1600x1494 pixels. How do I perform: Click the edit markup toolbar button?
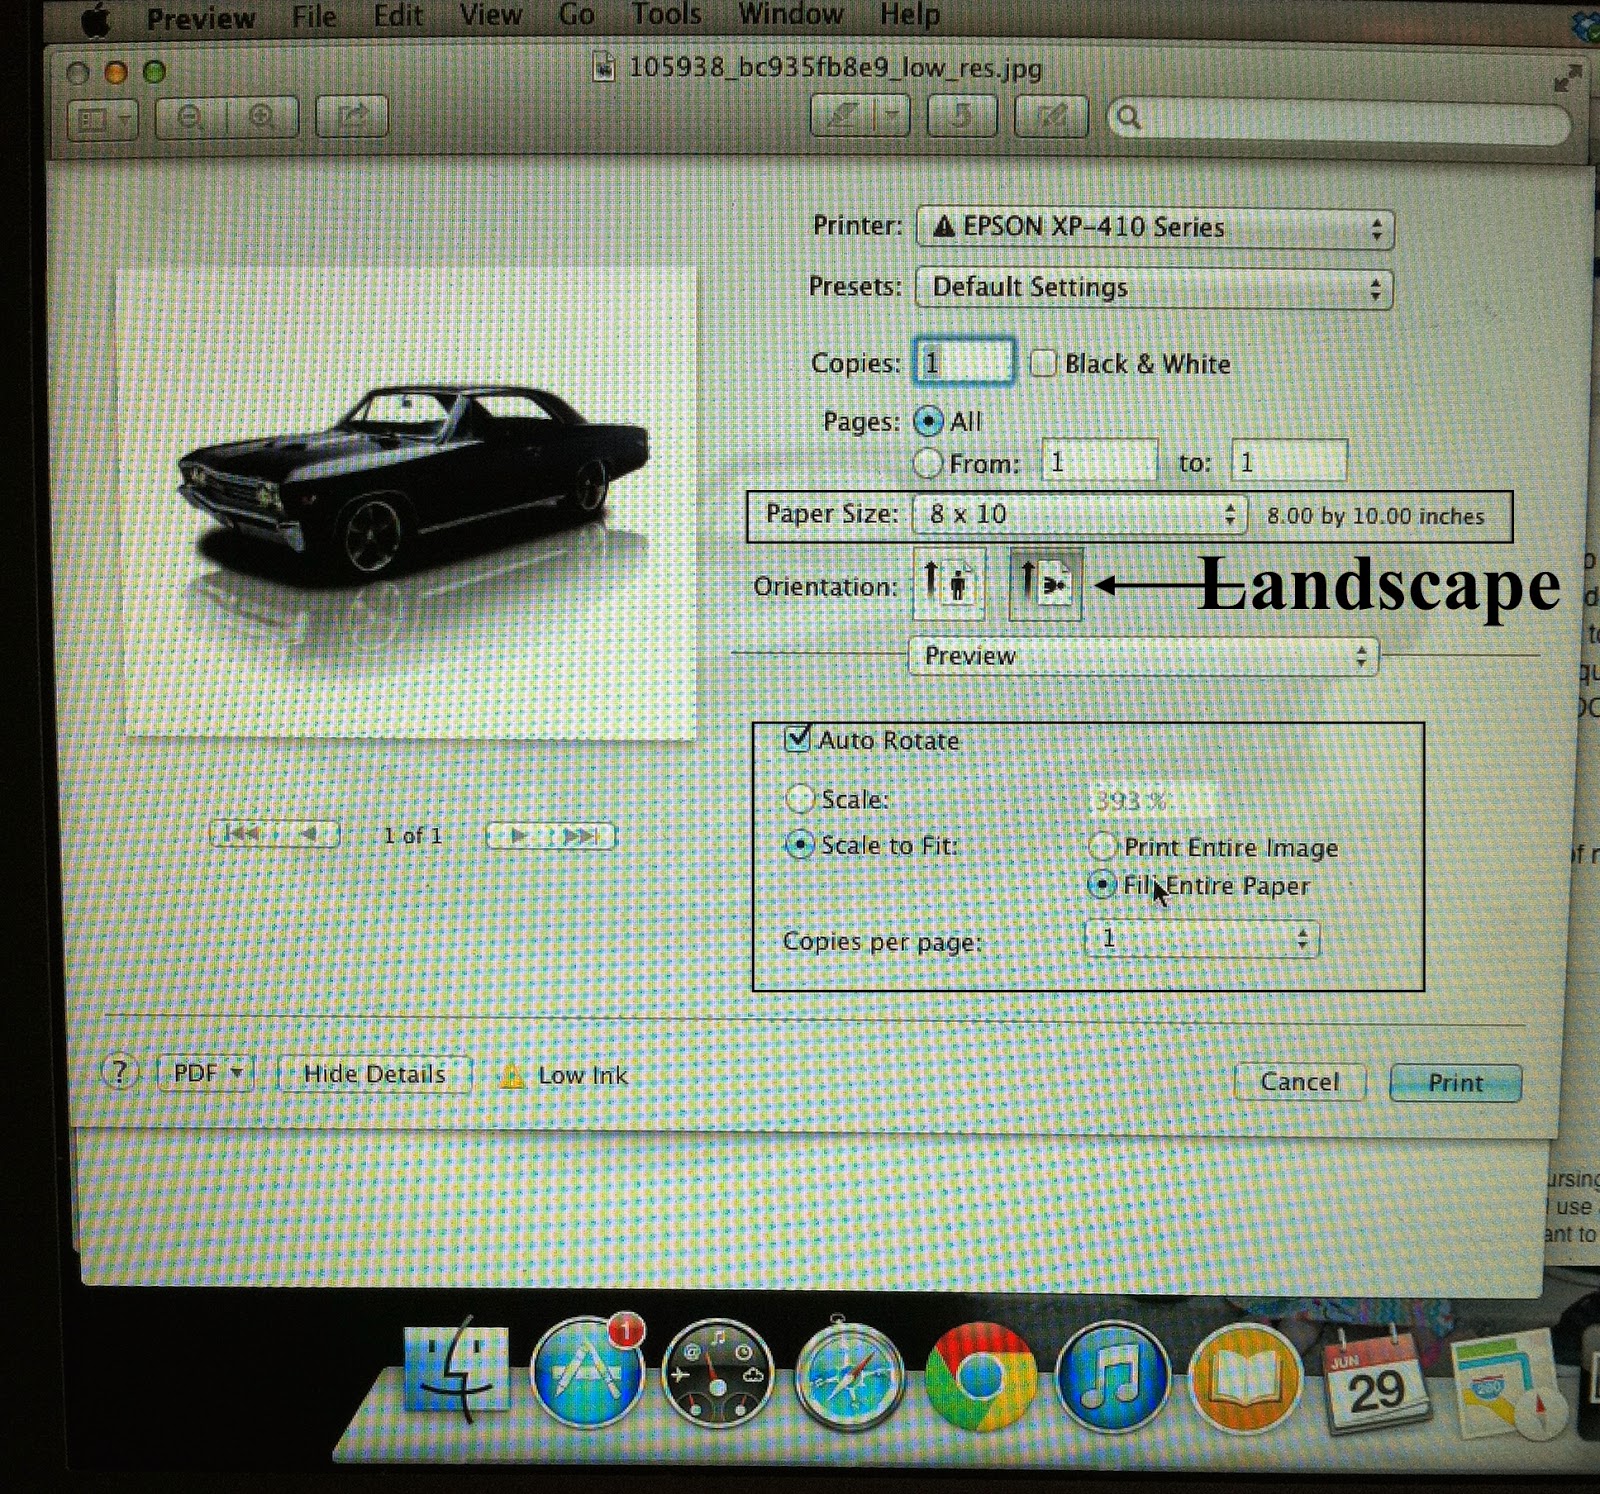pos(1051,117)
